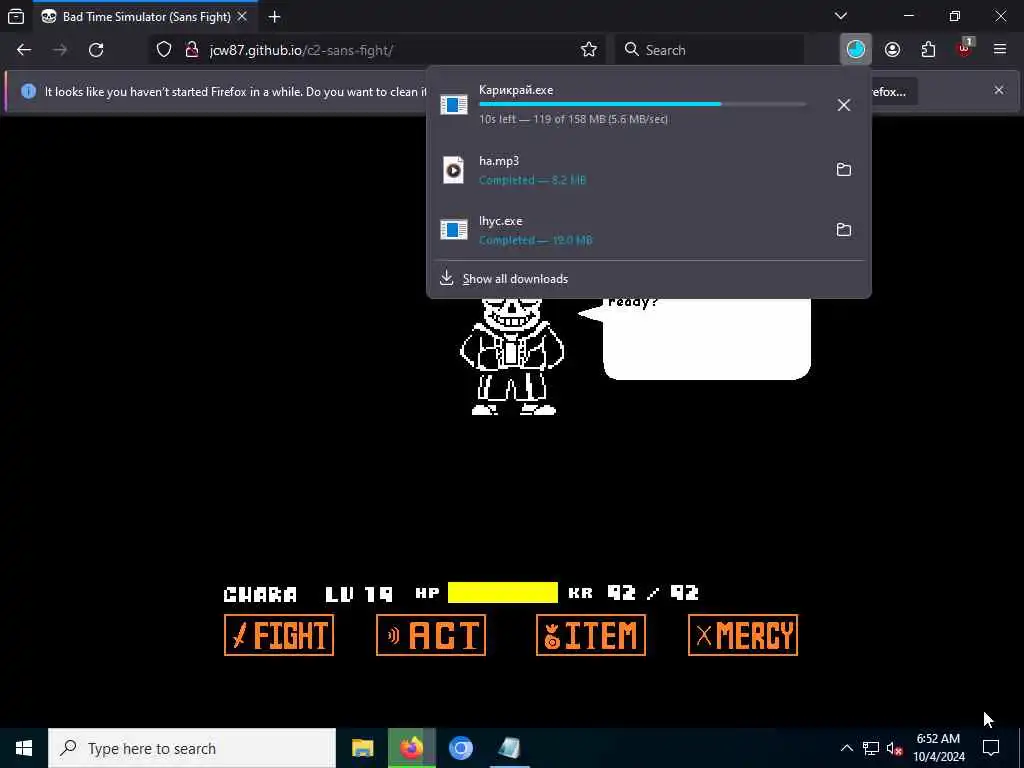The height and width of the screenshot is (768, 1024).
Task: Open the volume tray icon
Action: coord(894,748)
